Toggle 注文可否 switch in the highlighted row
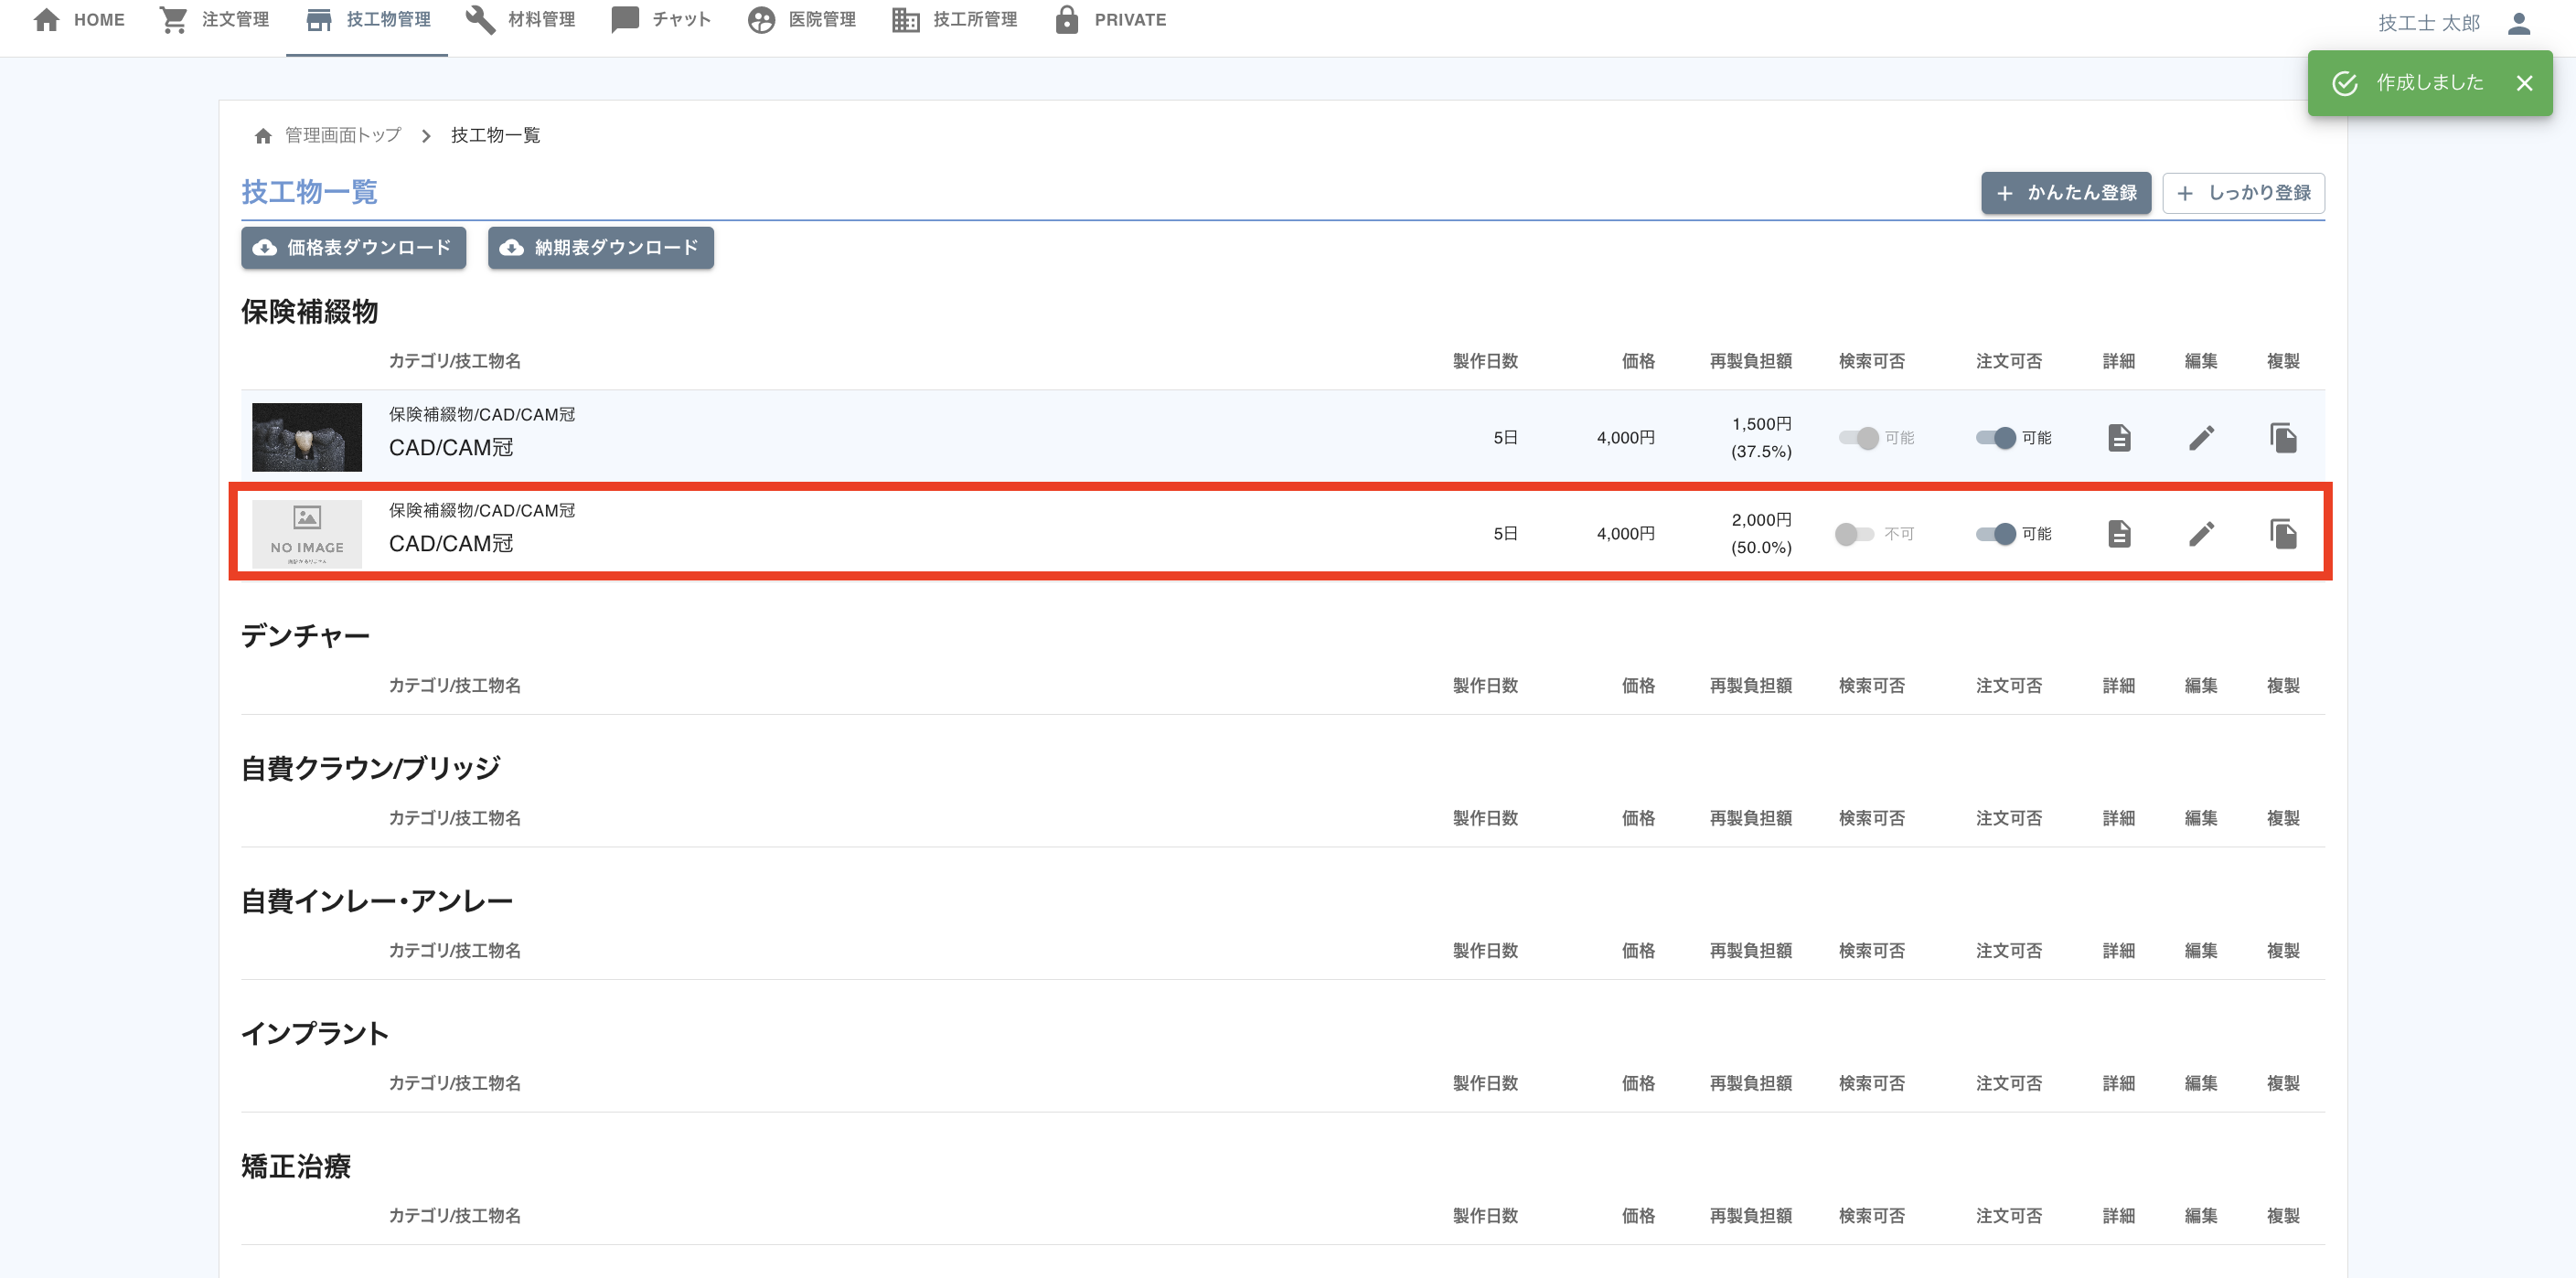This screenshot has width=2576, height=1278. pyautogui.click(x=1995, y=533)
